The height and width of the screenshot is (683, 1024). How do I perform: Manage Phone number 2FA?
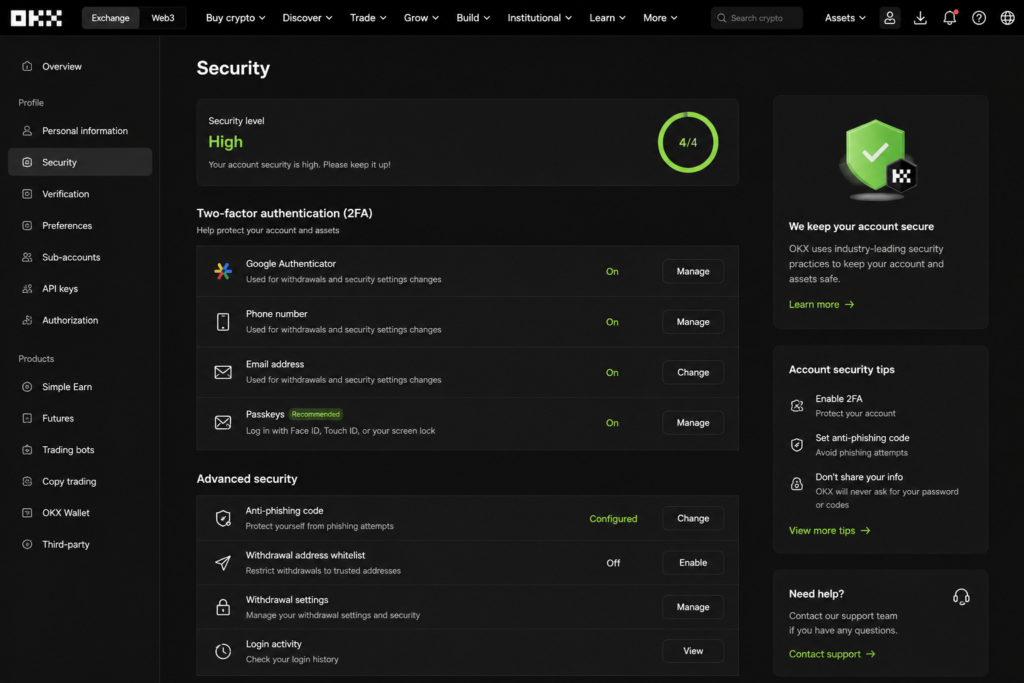click(x=693, y=322)
